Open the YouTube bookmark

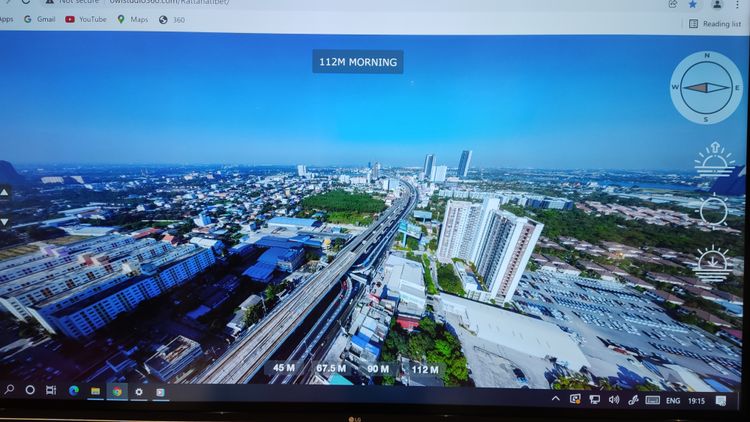pos(86,19)
